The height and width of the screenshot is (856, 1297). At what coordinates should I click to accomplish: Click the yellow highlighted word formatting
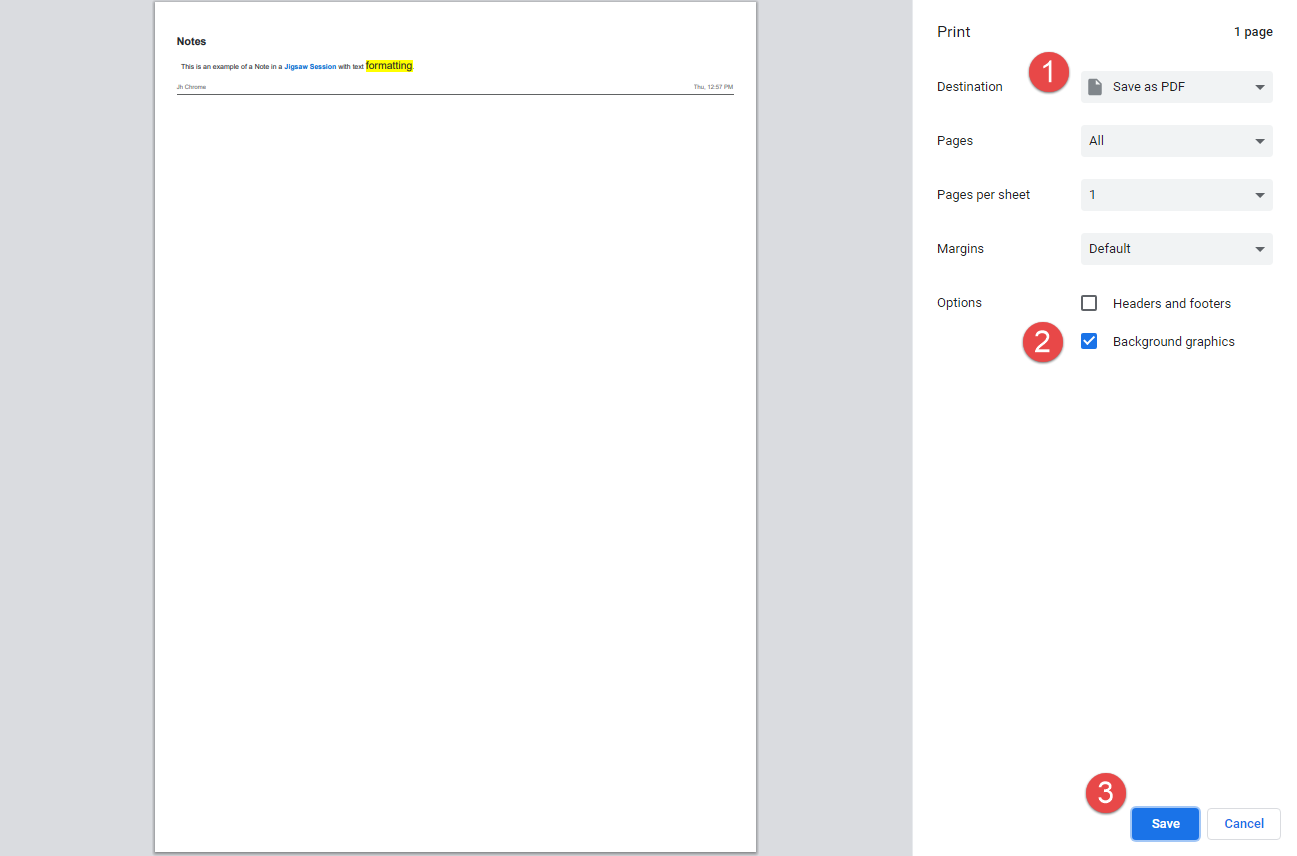[x=389, y=66]
